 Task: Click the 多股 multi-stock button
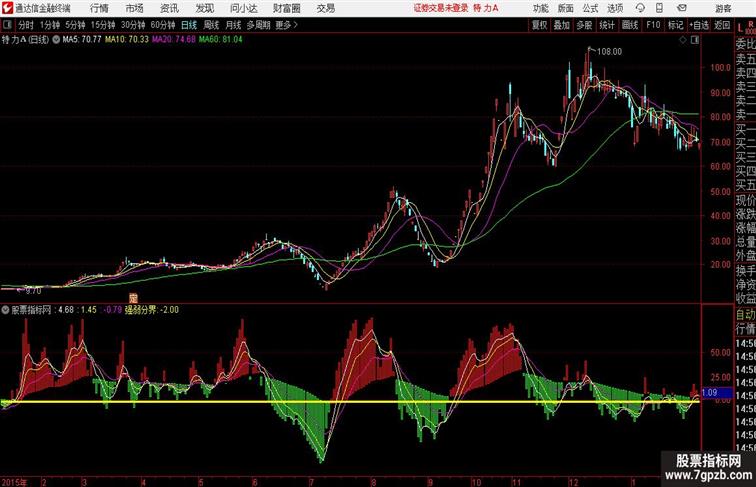[584, 25]
